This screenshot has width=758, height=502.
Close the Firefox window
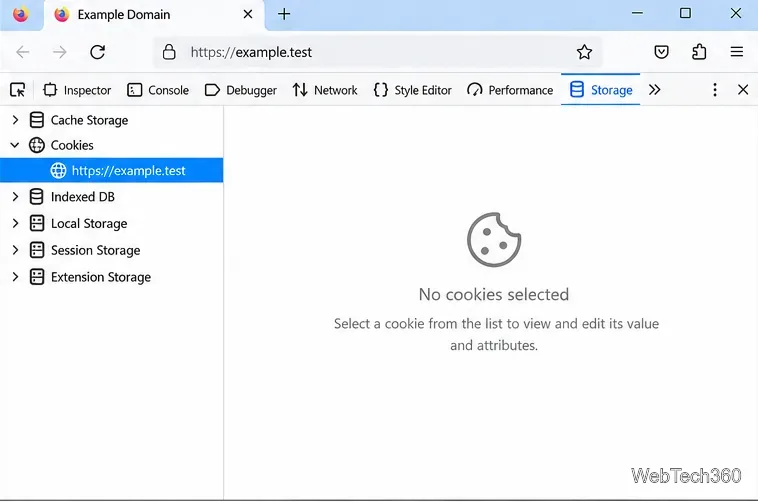[x=736, y=13]
